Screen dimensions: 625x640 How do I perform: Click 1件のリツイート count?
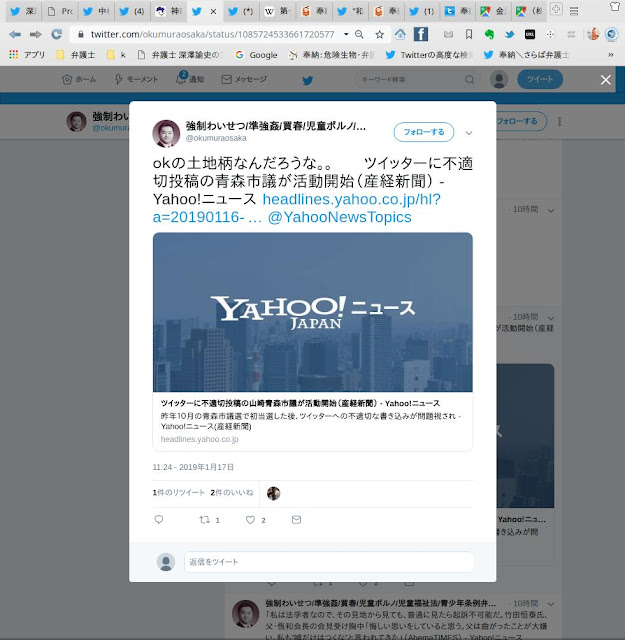178,493
